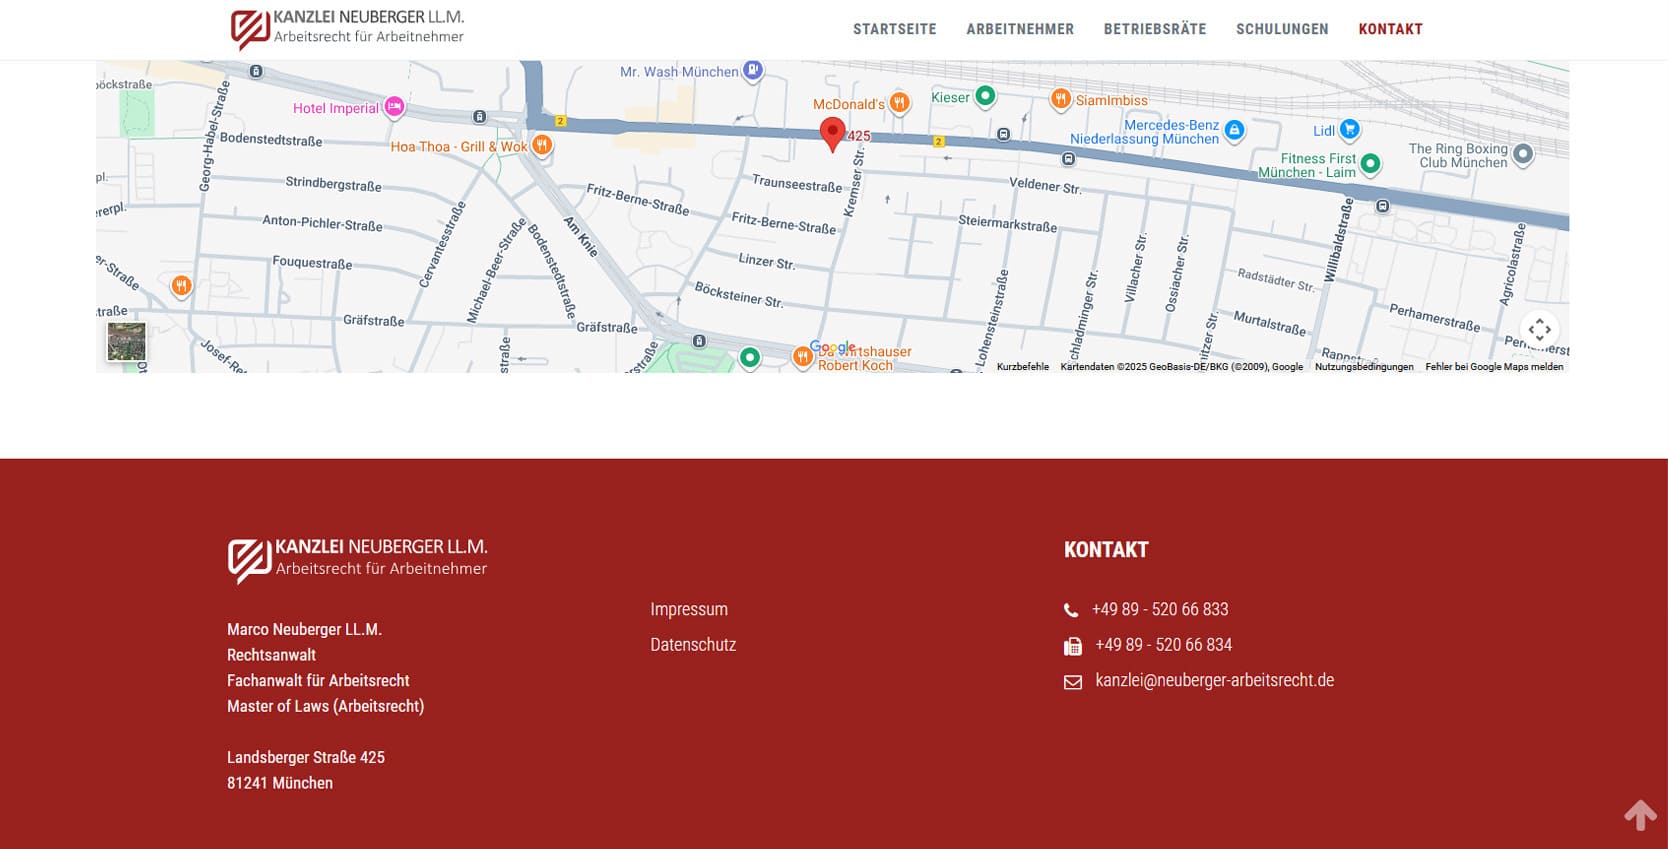The image size is (1668, 849).
Task: Open the Schulungen navigation item
Action: 1281,29
